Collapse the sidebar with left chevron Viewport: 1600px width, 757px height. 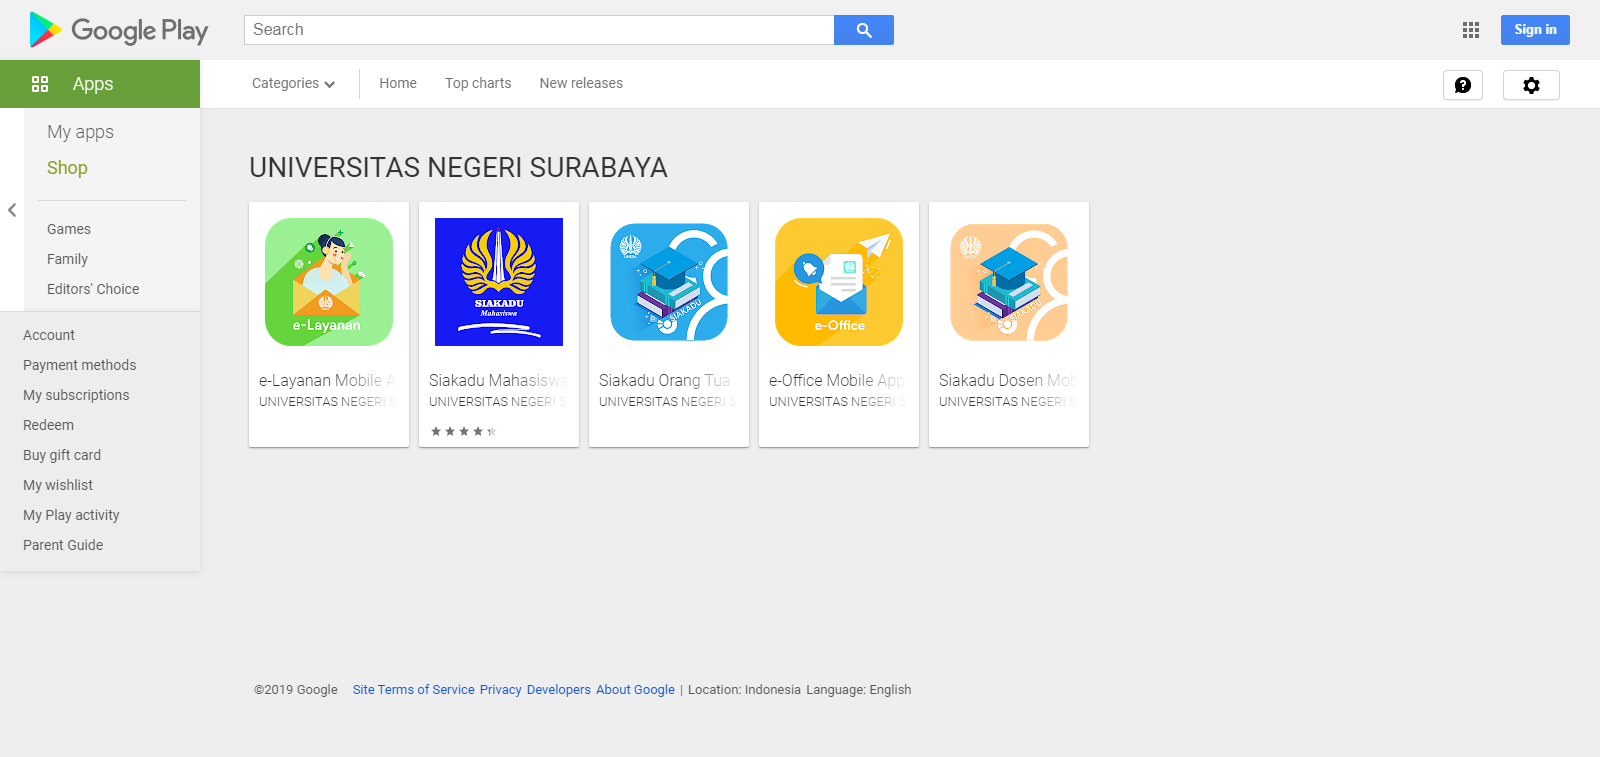coord(12,210)
